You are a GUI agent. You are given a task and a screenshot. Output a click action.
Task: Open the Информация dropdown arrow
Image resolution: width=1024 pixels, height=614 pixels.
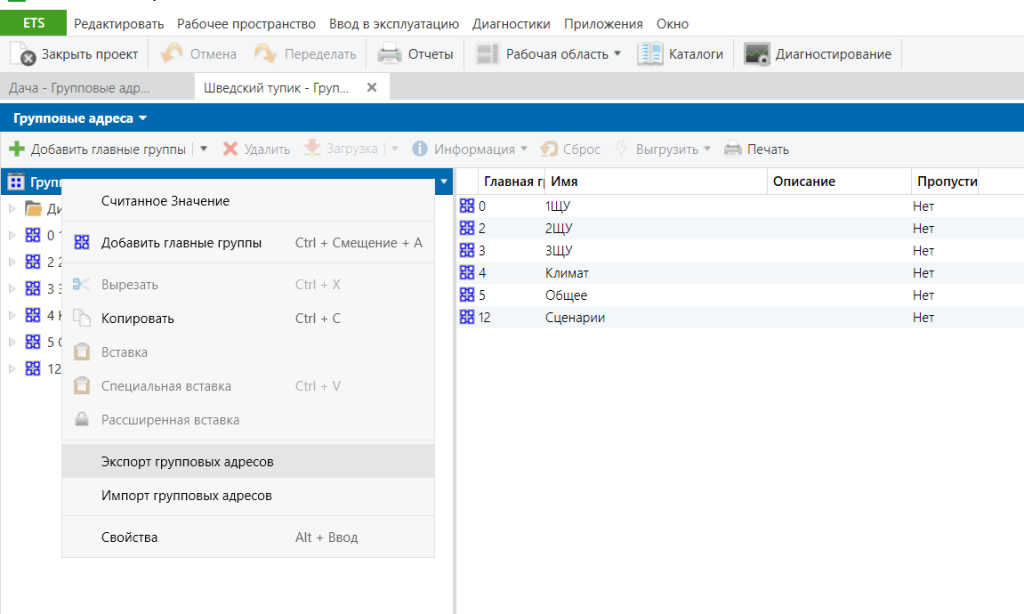pyautogui.click(x=524, y=149)
